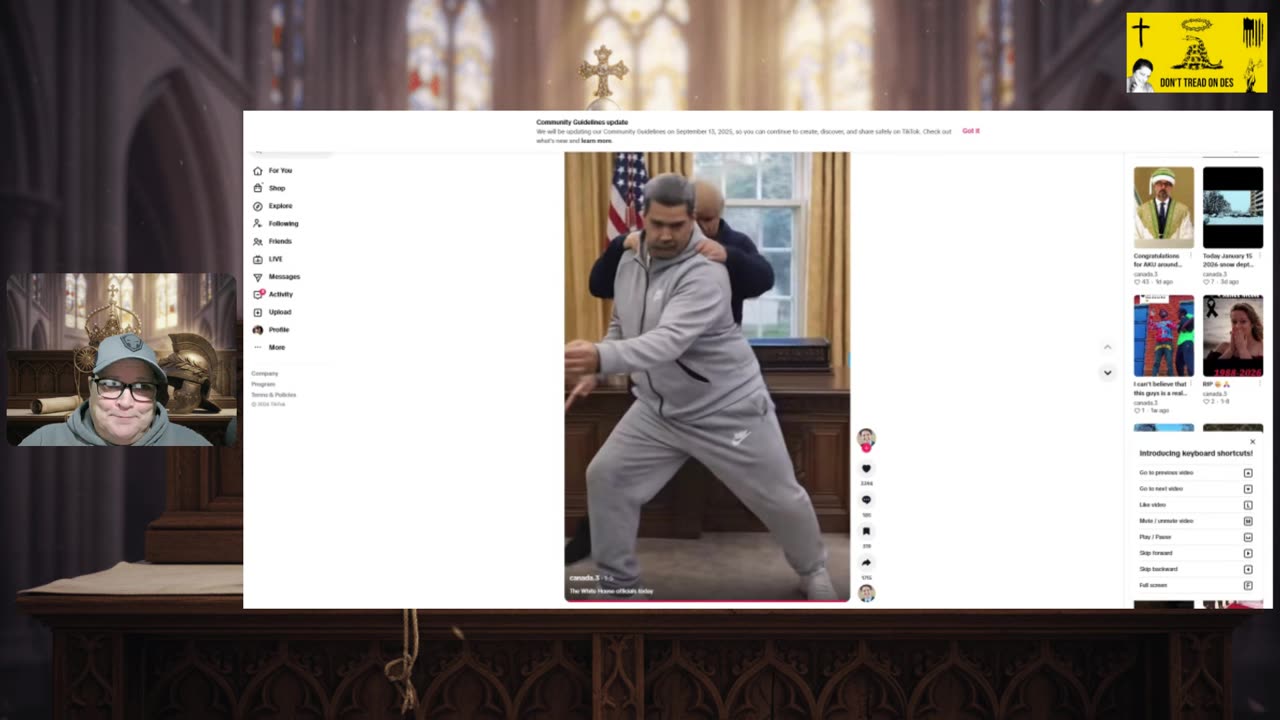Screen dimensions: 1280x720
Task: Open 'I can't believe that' video thumbnail
Action: (1163, 335)
